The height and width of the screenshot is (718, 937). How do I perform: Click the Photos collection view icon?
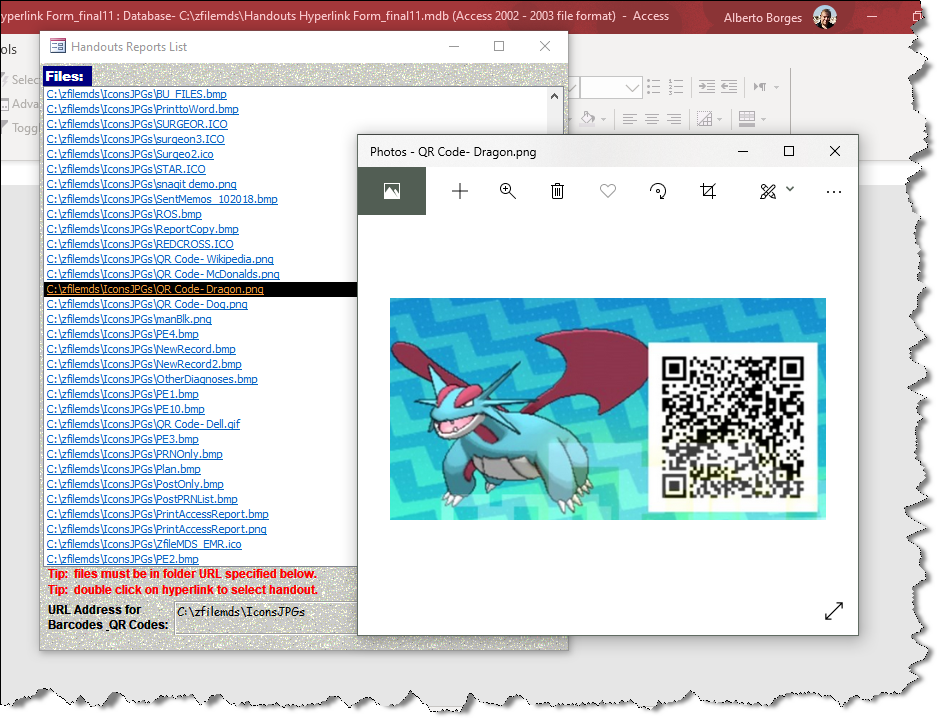391,191
